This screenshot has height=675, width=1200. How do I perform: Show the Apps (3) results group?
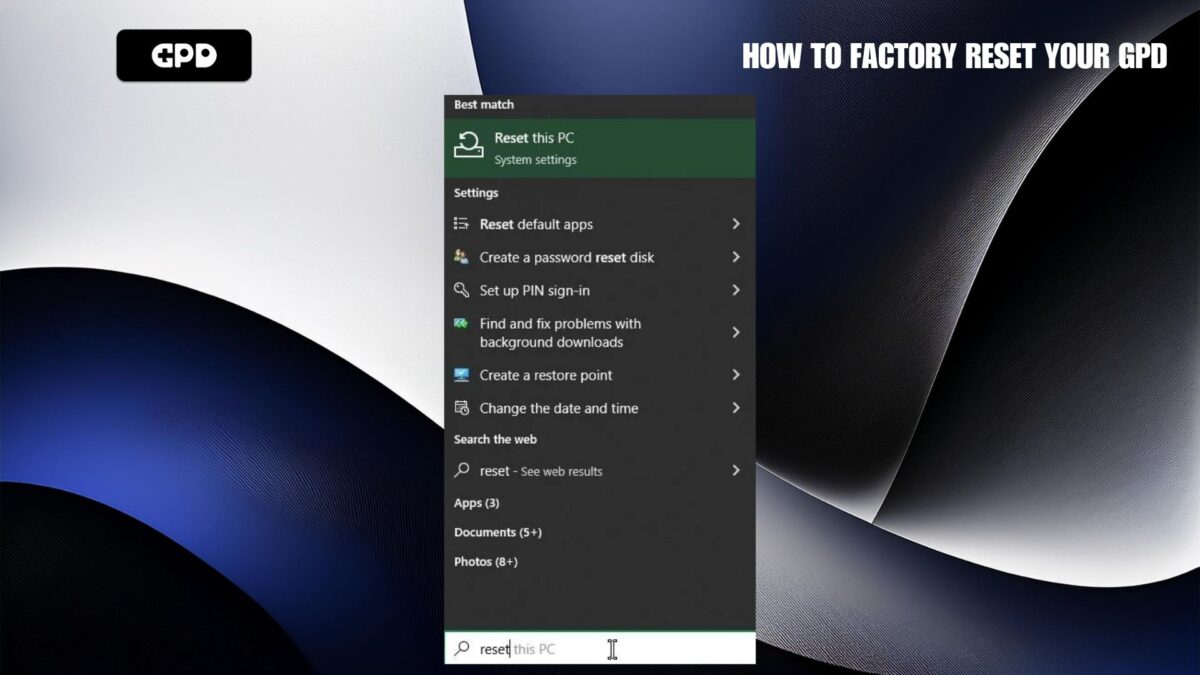(477, 503)
